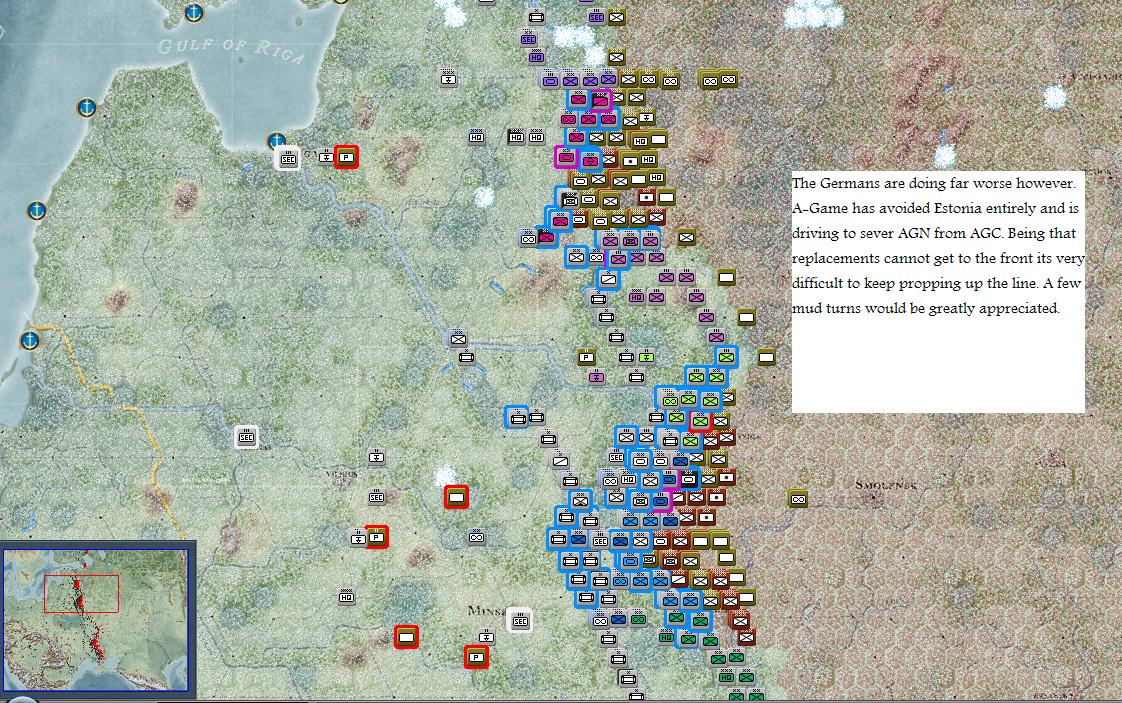Select the blue-bordered motorized counter isolated west of front
The width and height of the screenshot is (1122, 703).
pyautogui.click(x=517, y=417)
